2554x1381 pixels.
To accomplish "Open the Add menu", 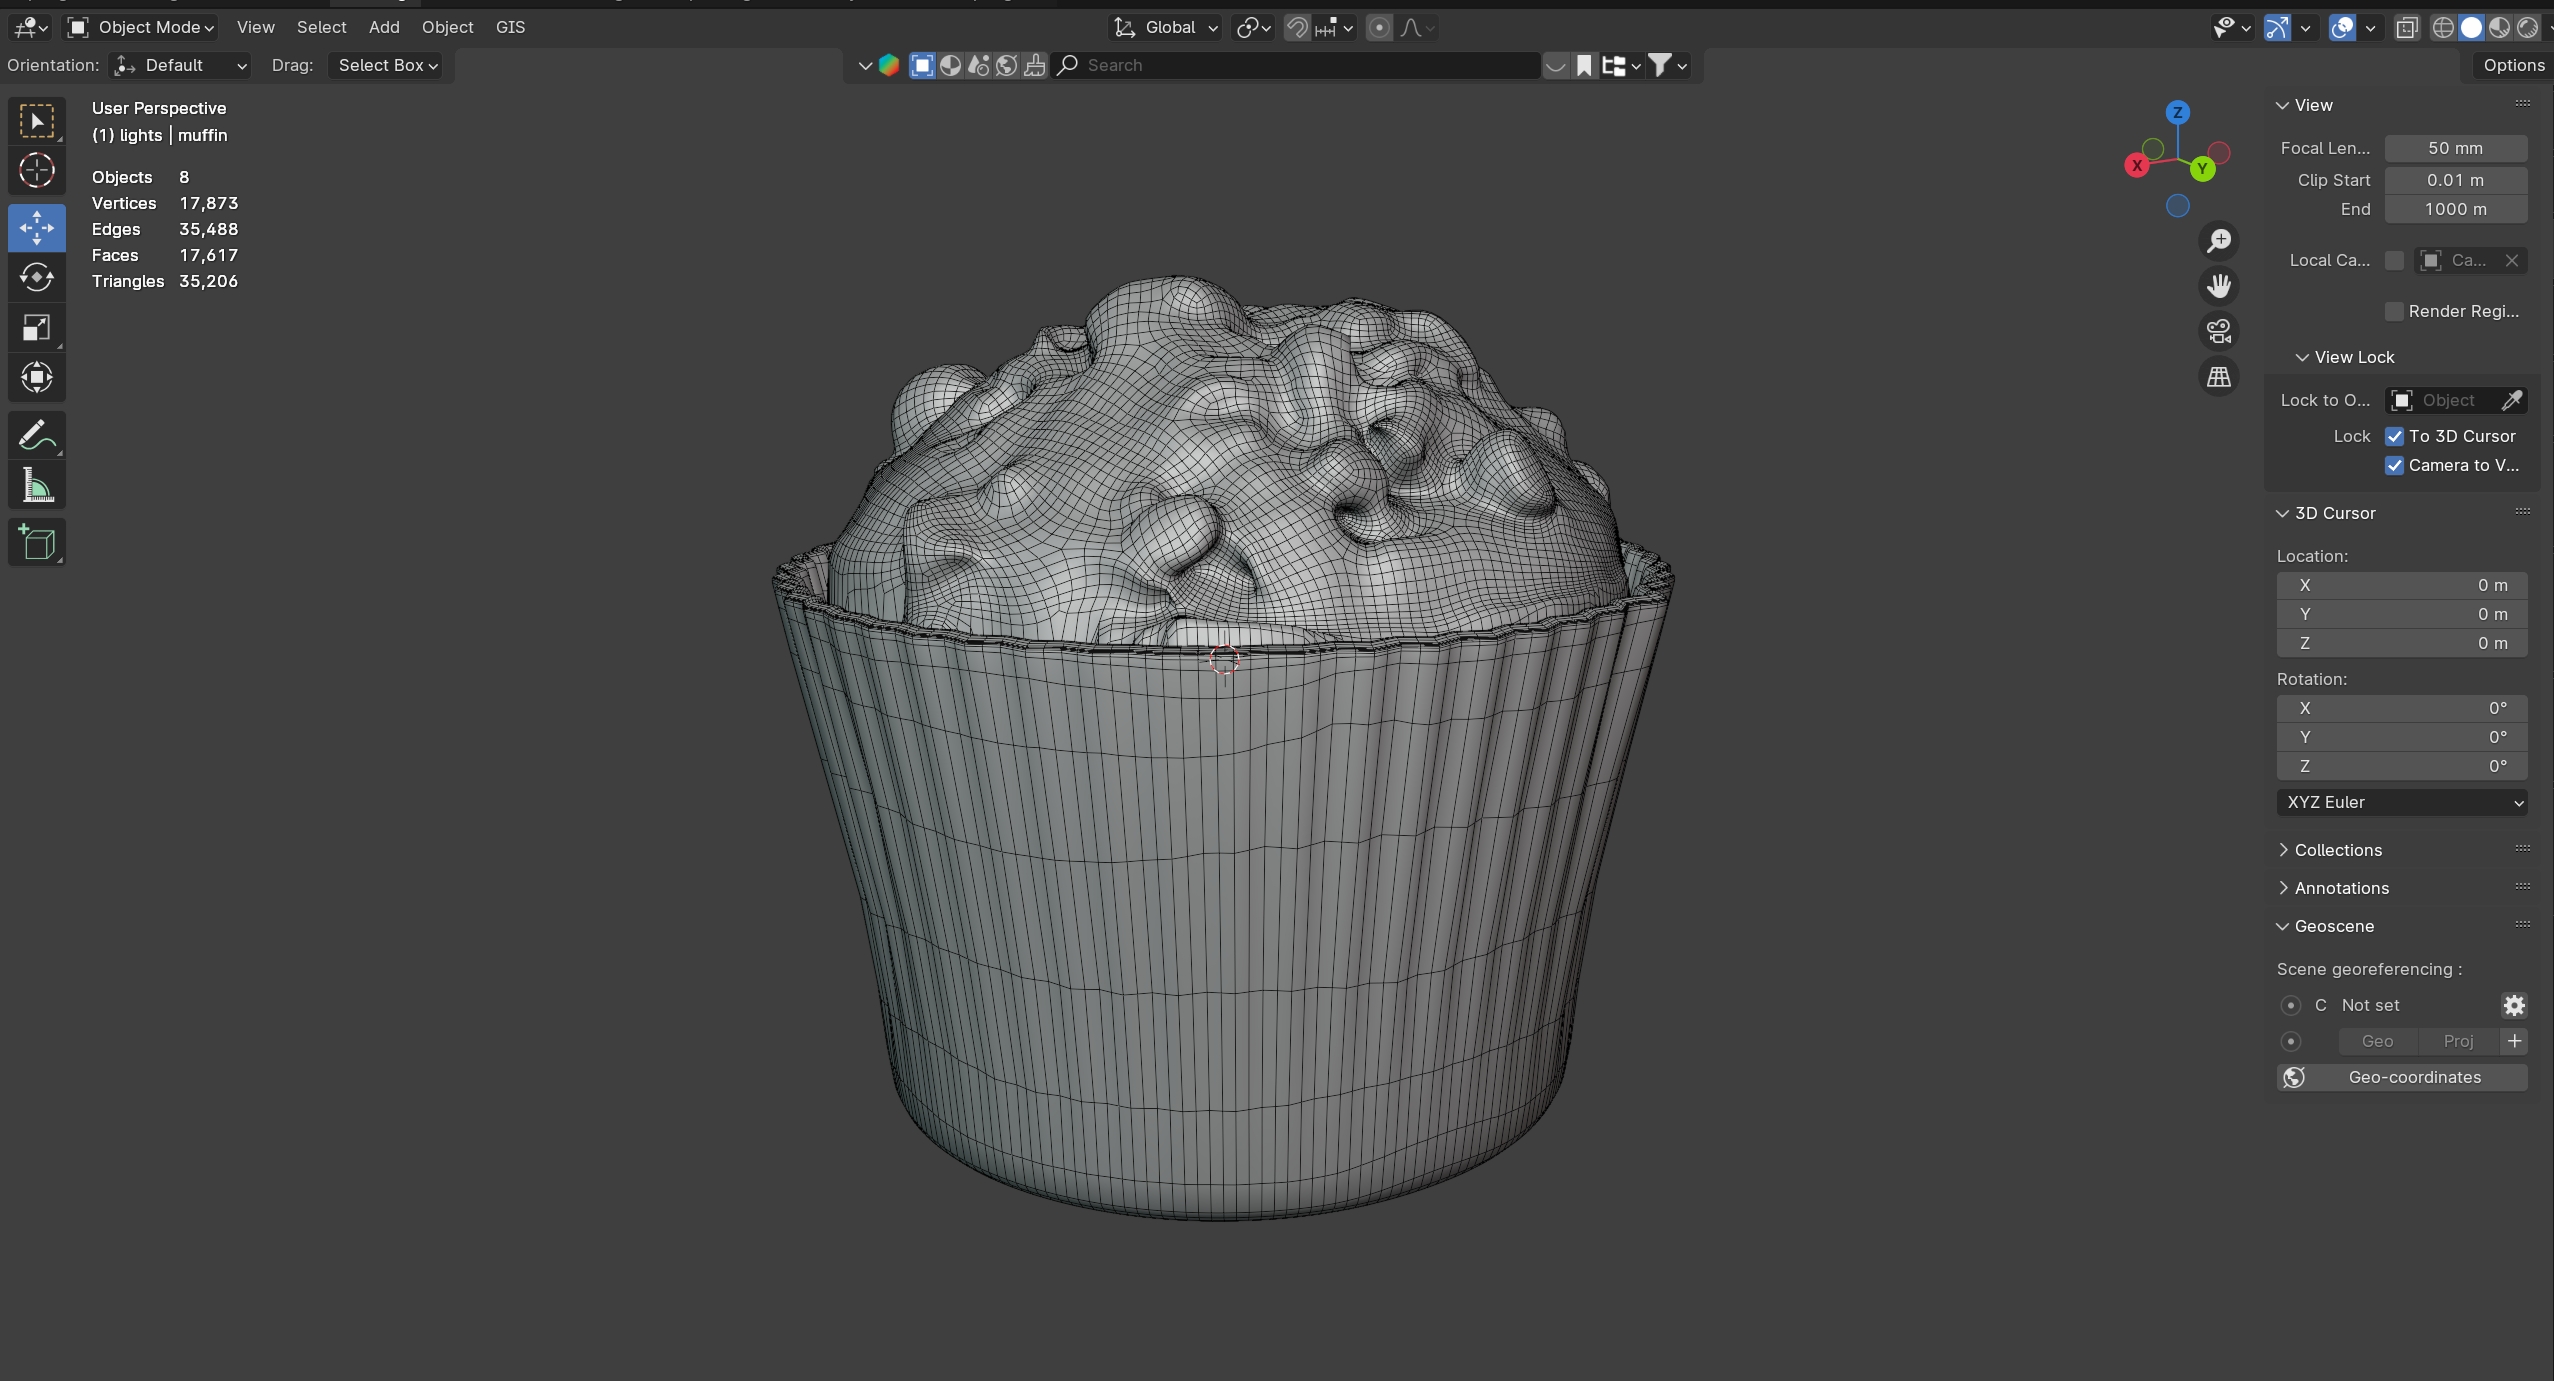I will 384,27.
